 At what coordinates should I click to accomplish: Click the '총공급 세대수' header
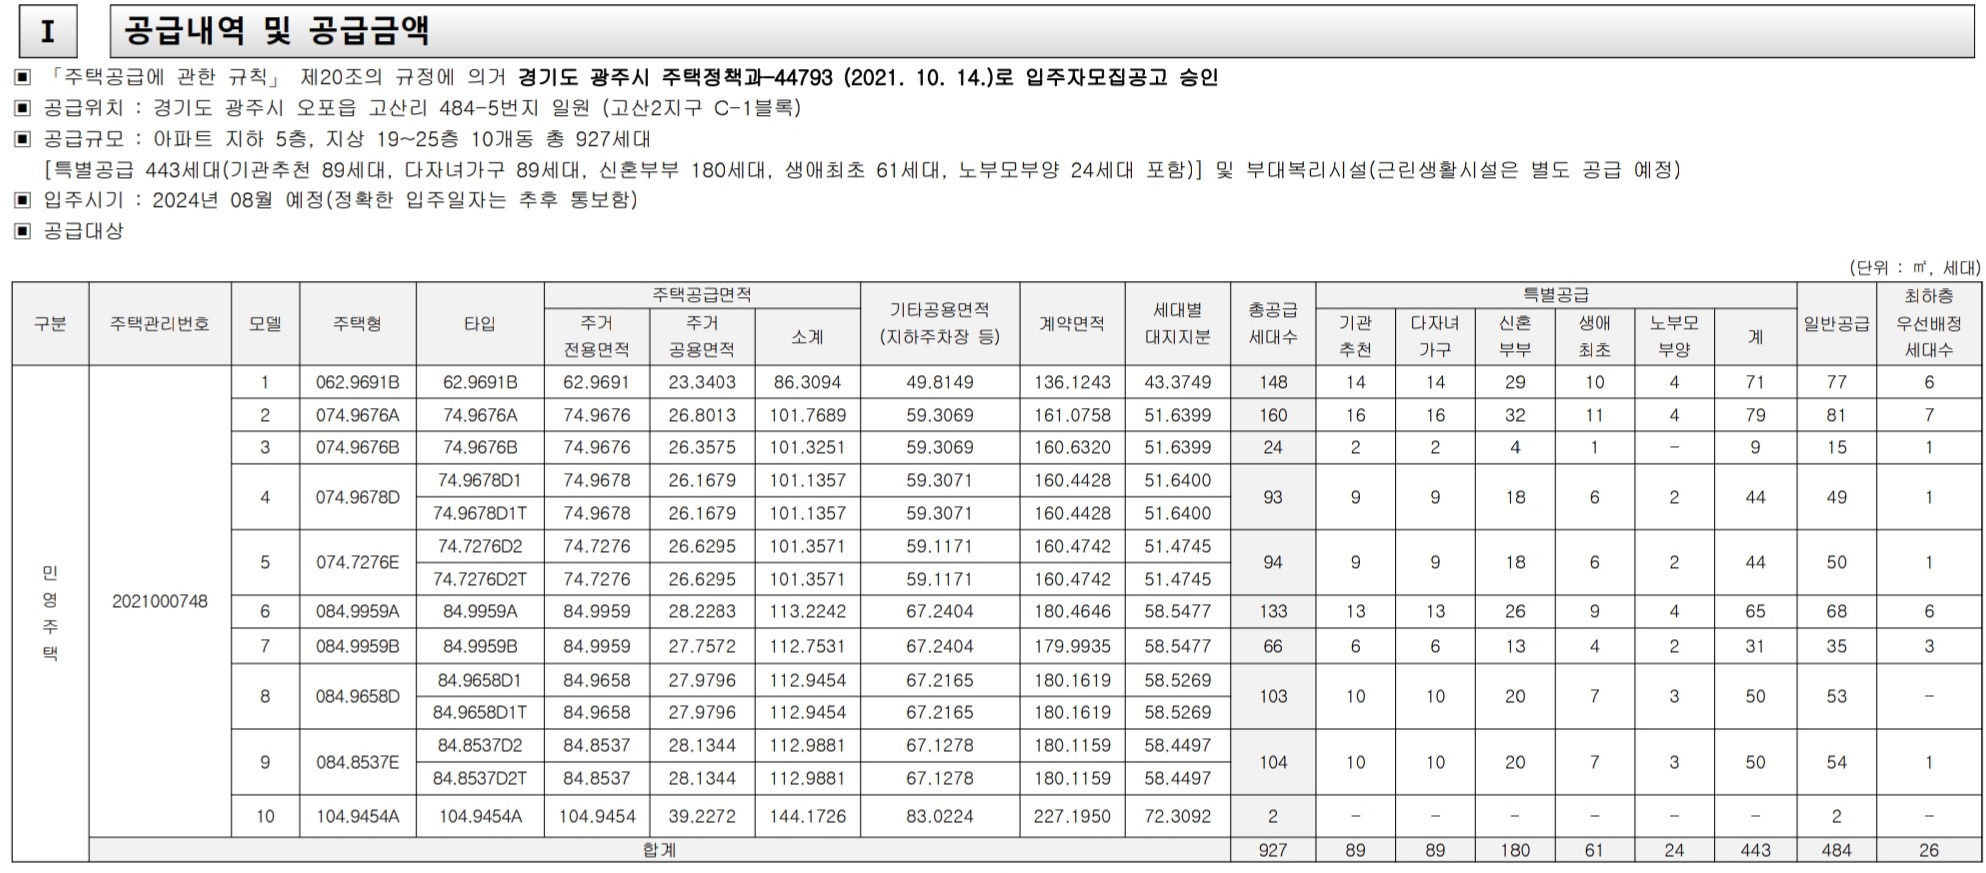1273,324
